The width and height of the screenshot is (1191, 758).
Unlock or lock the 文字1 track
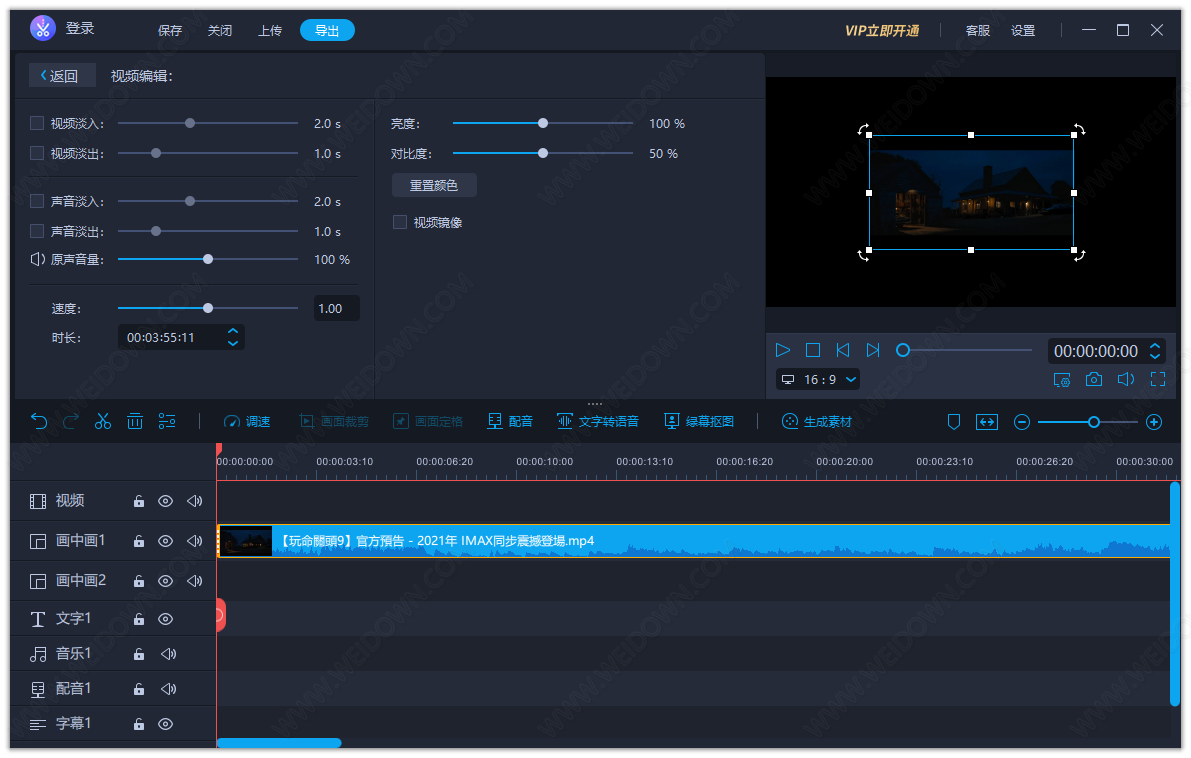[139, 620]
